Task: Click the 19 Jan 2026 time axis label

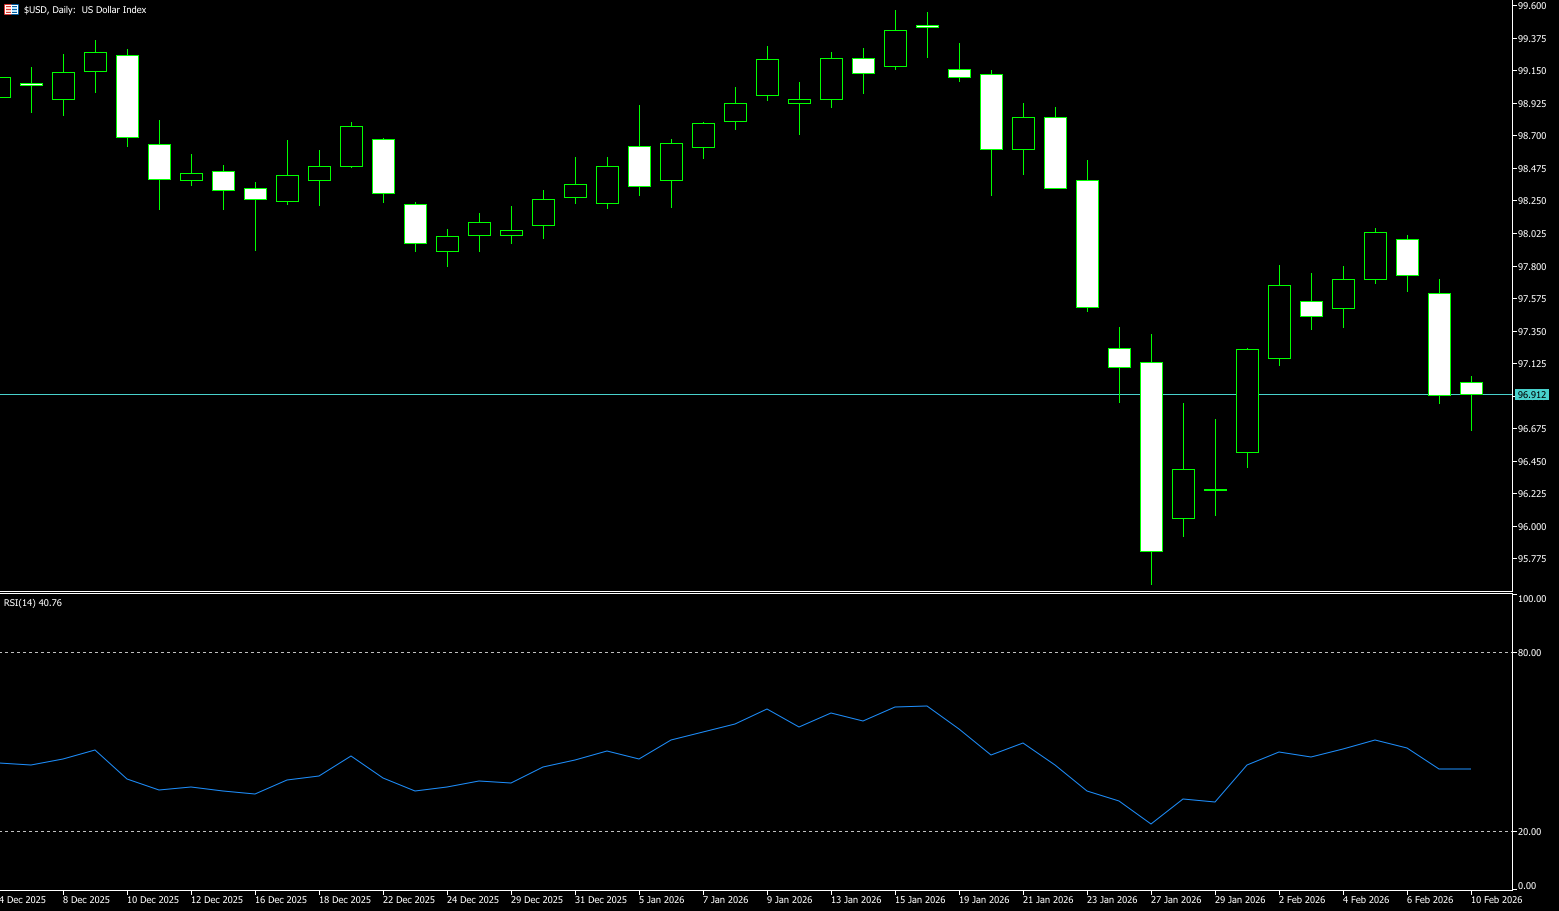Action: point(983,900)
